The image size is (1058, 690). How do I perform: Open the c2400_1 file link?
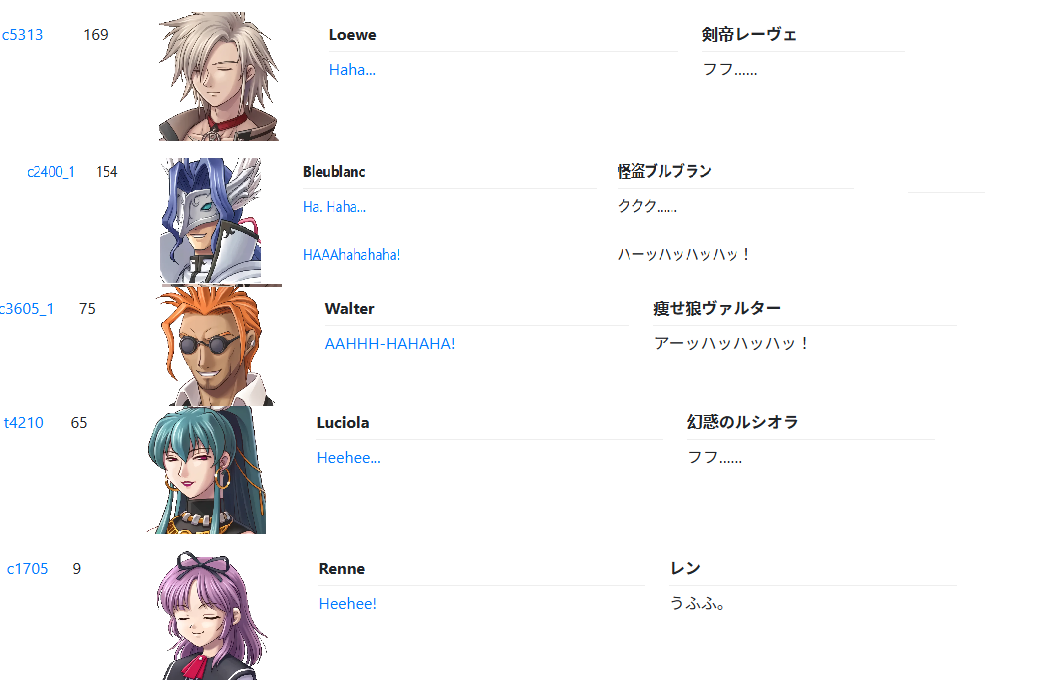tap(51, 172)
